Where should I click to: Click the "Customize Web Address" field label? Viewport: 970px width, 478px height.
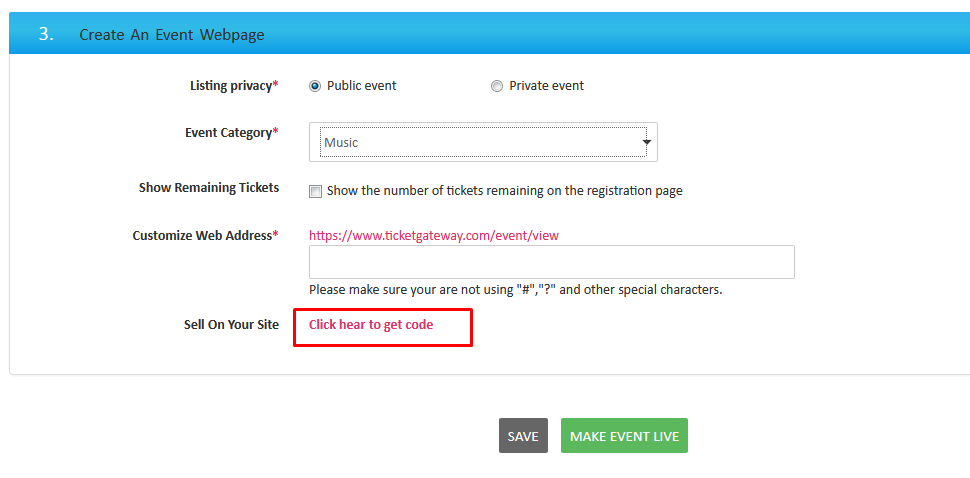[x=205, y=236]
